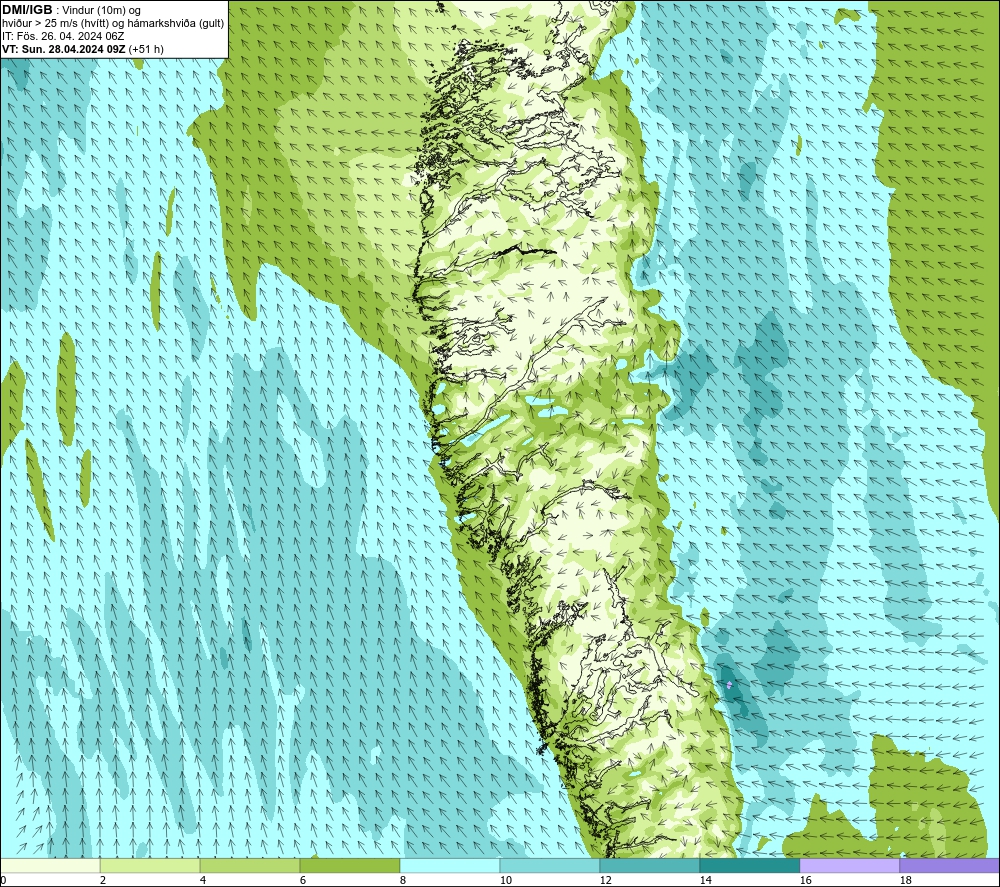Click the purple 18+ m/s legend swatch
The width and height of the screenshot is (1000, 887).
(950, 866)
